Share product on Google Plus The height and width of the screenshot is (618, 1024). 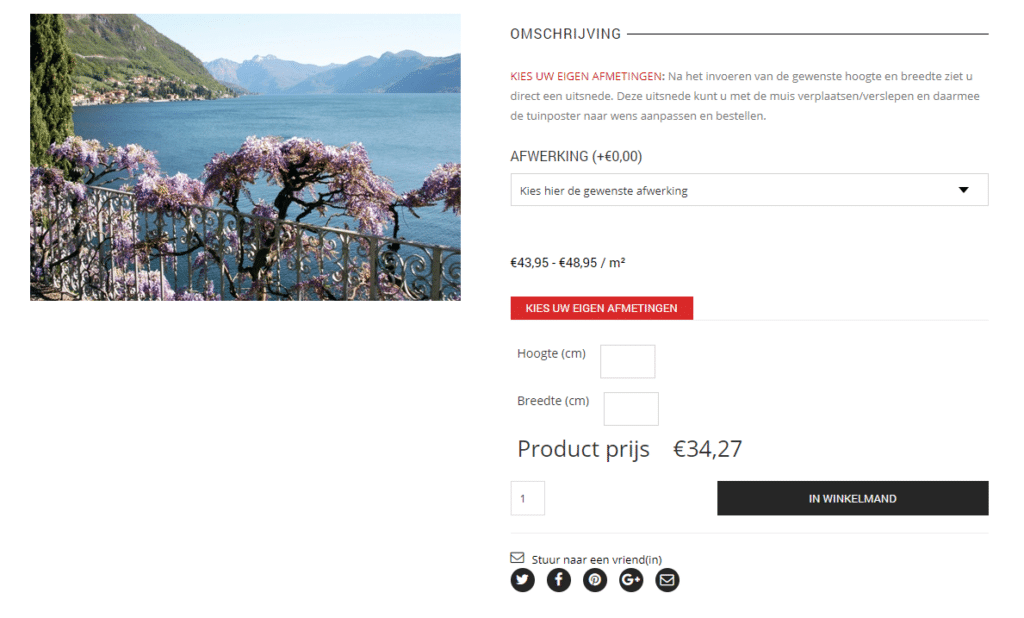(x=631, y=580)
